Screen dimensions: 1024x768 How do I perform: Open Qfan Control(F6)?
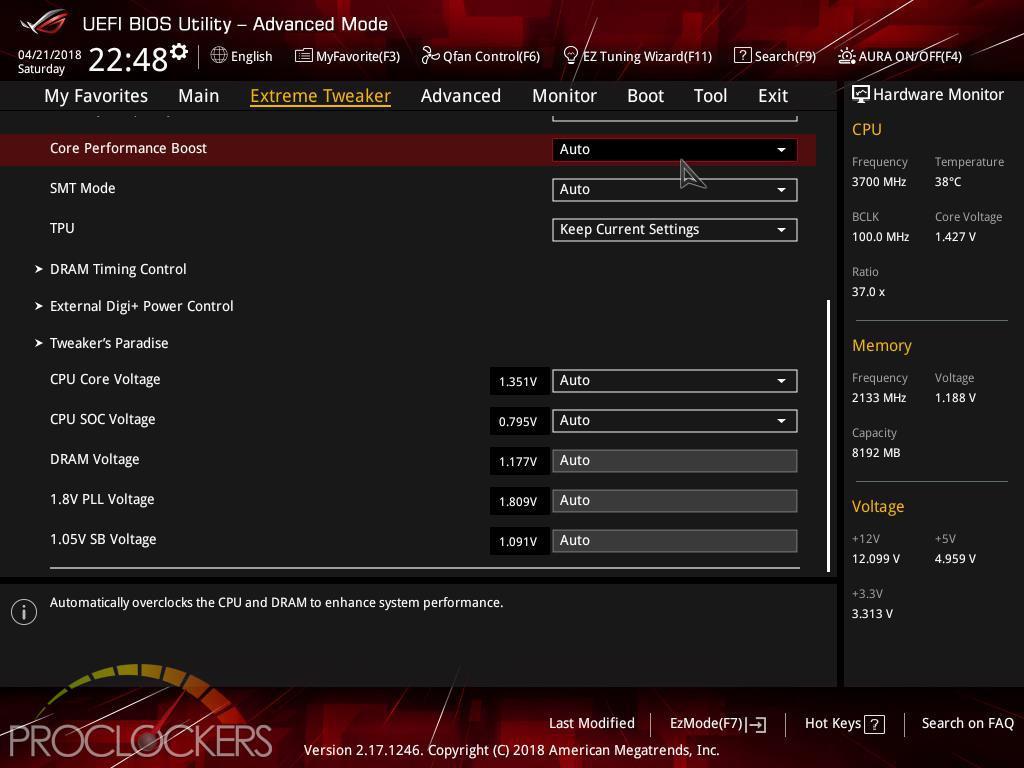481,56
